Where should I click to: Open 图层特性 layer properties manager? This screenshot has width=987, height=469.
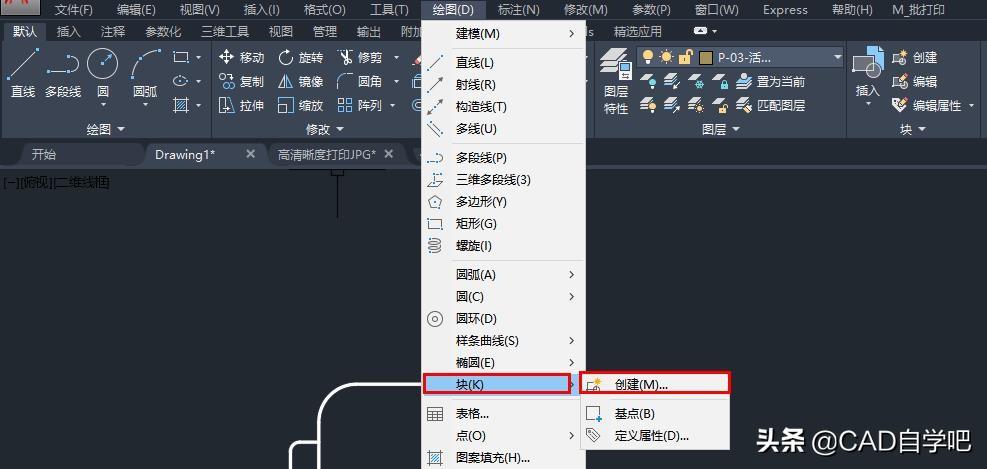[x=616, y=82]
